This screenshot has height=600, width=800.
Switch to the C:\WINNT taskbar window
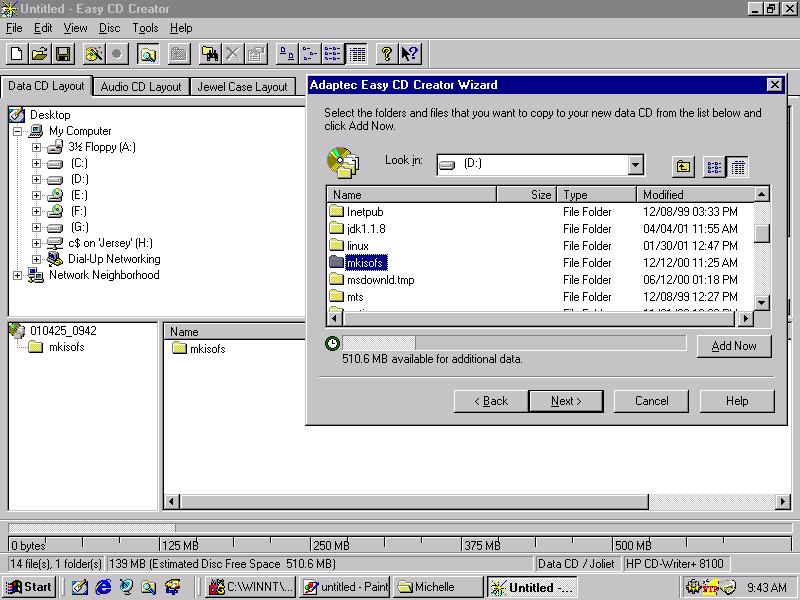click(x=251, y=587)
